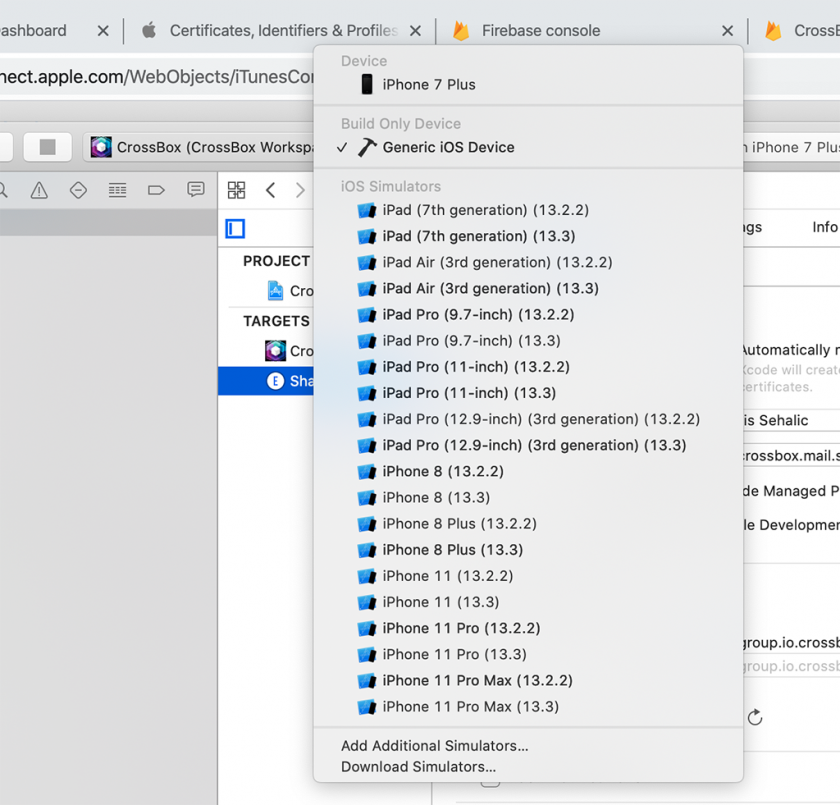Choose iPad (7th generation) (13.3) simulator
The width and height of the screenshot is (840, 805).
coord(528,236)
